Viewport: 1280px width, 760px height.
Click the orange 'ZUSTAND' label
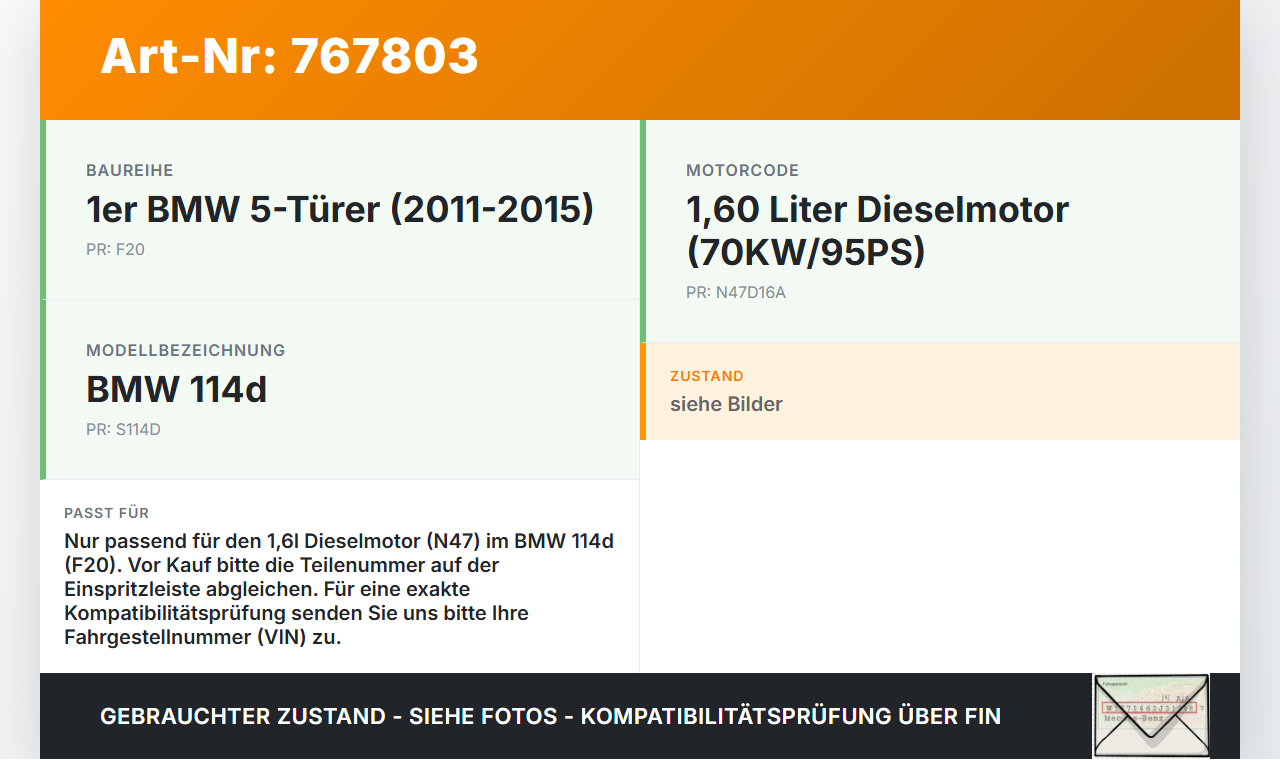(707, 376)
